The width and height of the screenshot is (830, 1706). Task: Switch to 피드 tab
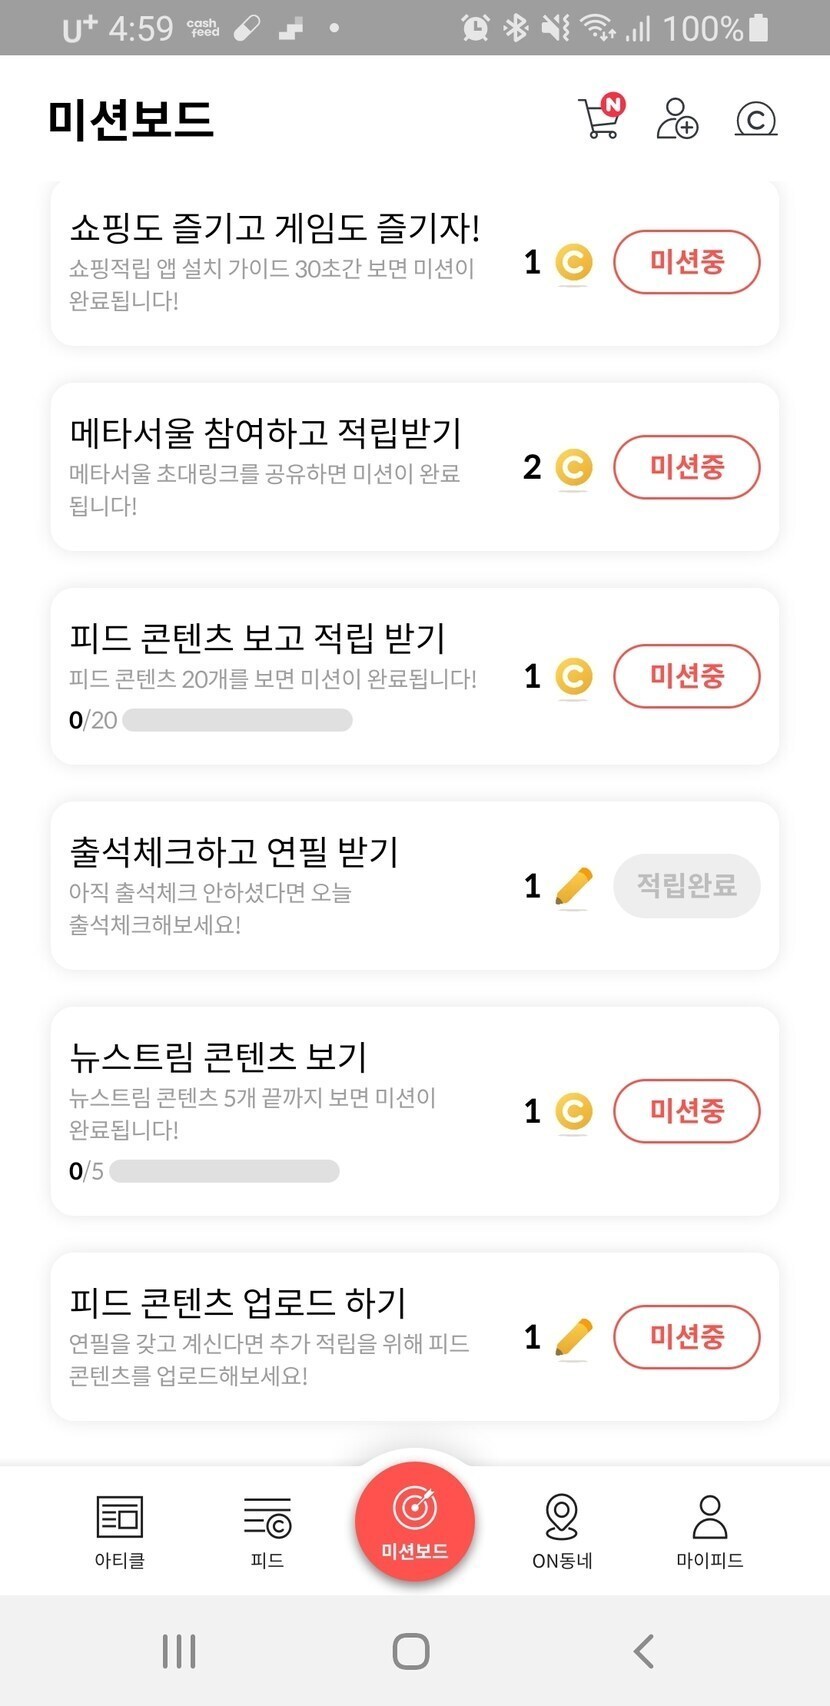click(267, 1530)
